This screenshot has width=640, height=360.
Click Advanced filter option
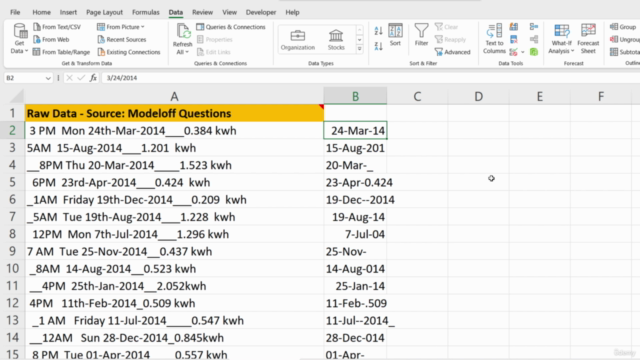click(453, 52)
